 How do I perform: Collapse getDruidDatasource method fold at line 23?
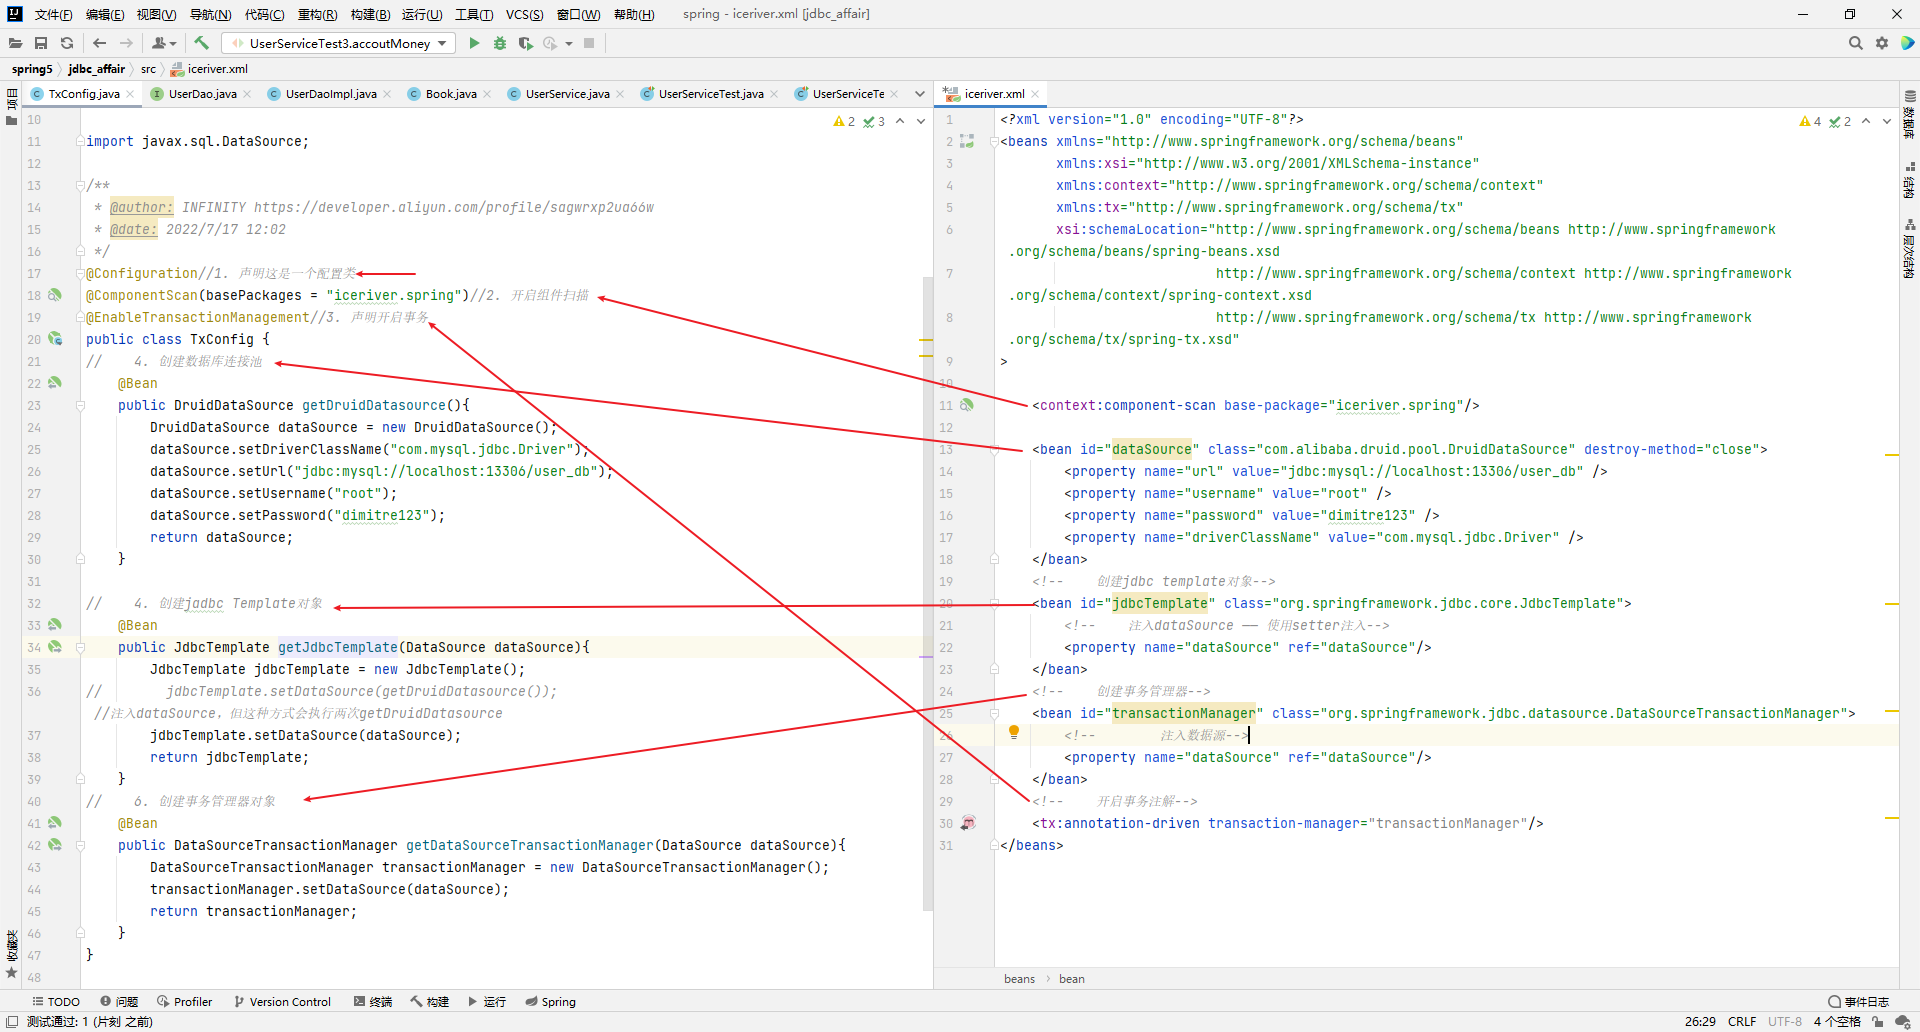(80, 405)
